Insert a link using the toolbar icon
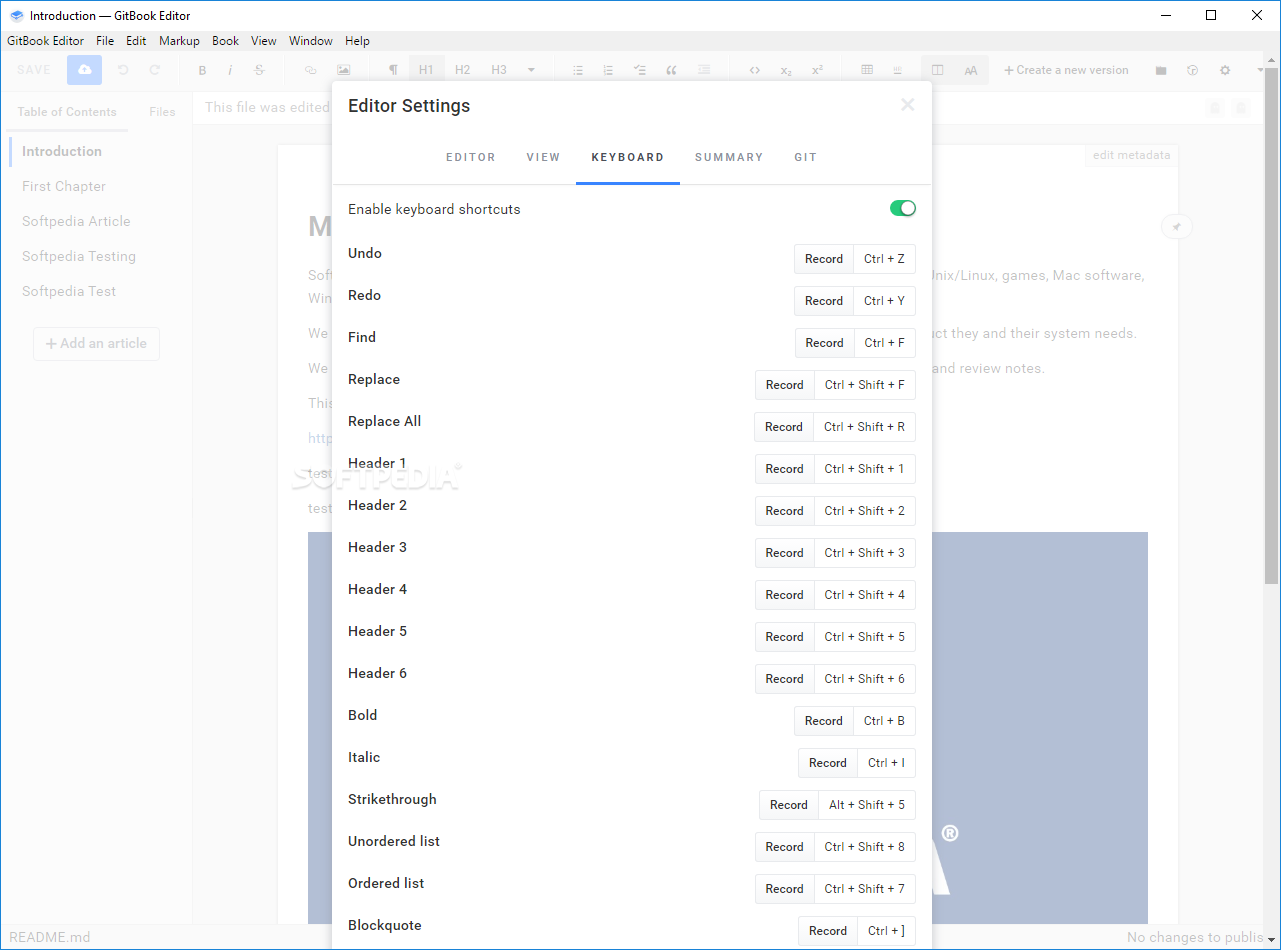This screenshot has width=1281, height=950. click(310, 70)
